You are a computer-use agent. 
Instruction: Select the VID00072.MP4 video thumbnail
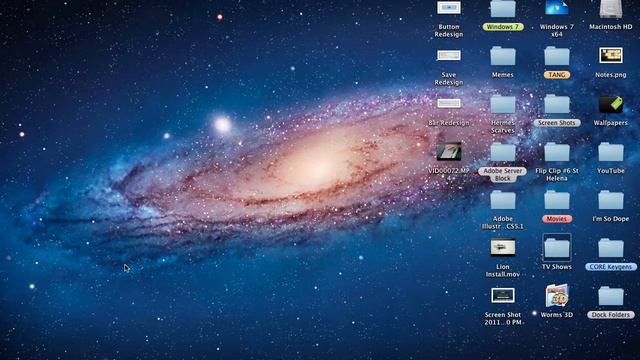coord(449,151)
